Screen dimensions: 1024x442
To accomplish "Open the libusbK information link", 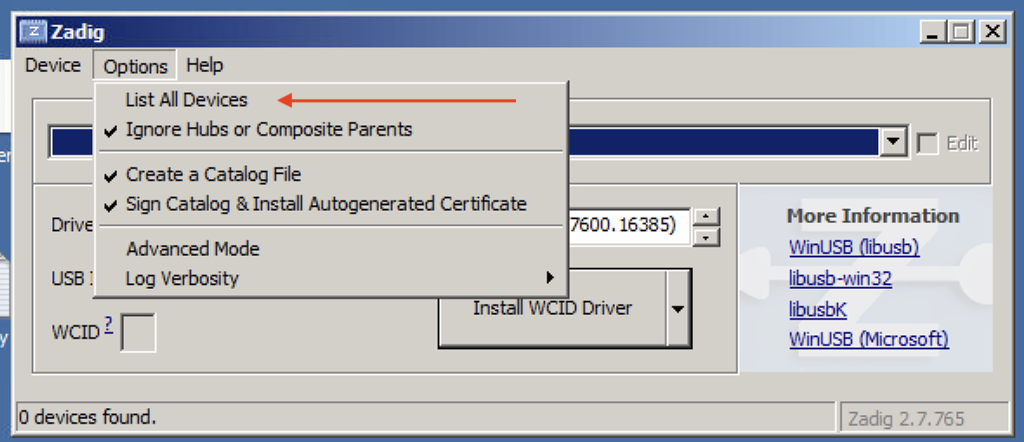I will point(817,309).
